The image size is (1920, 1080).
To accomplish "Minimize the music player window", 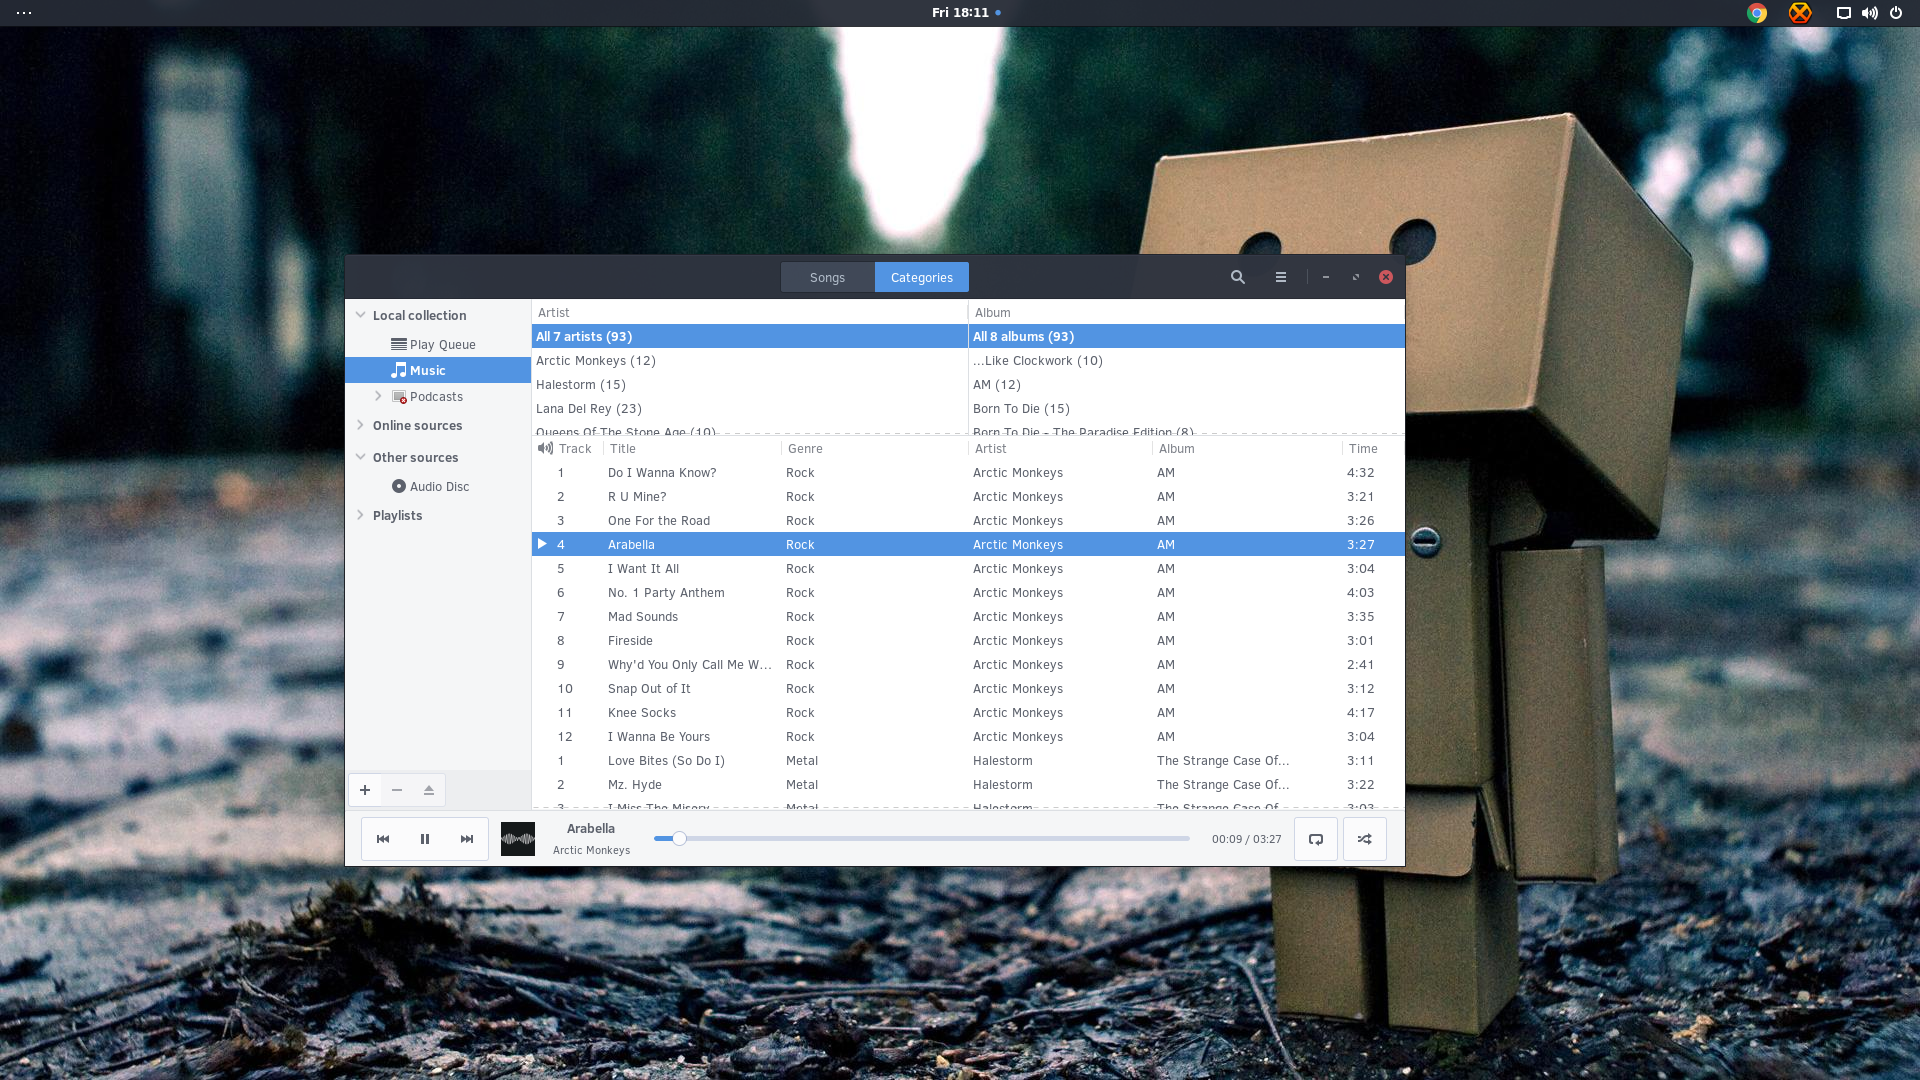I will (x=1326, y=277).
